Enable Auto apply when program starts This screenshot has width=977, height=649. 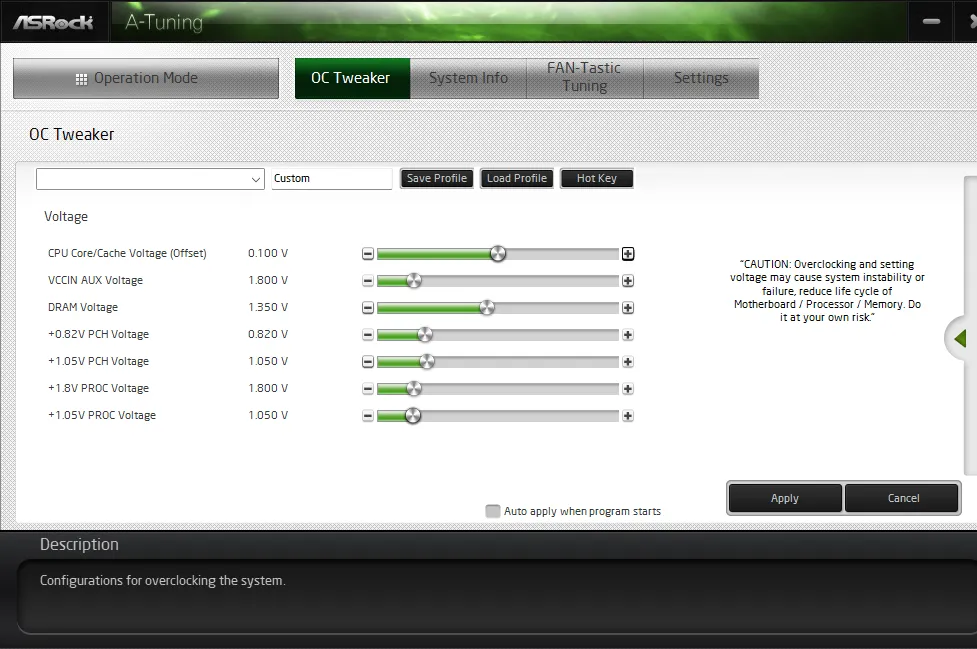click(x=492, y=511)
